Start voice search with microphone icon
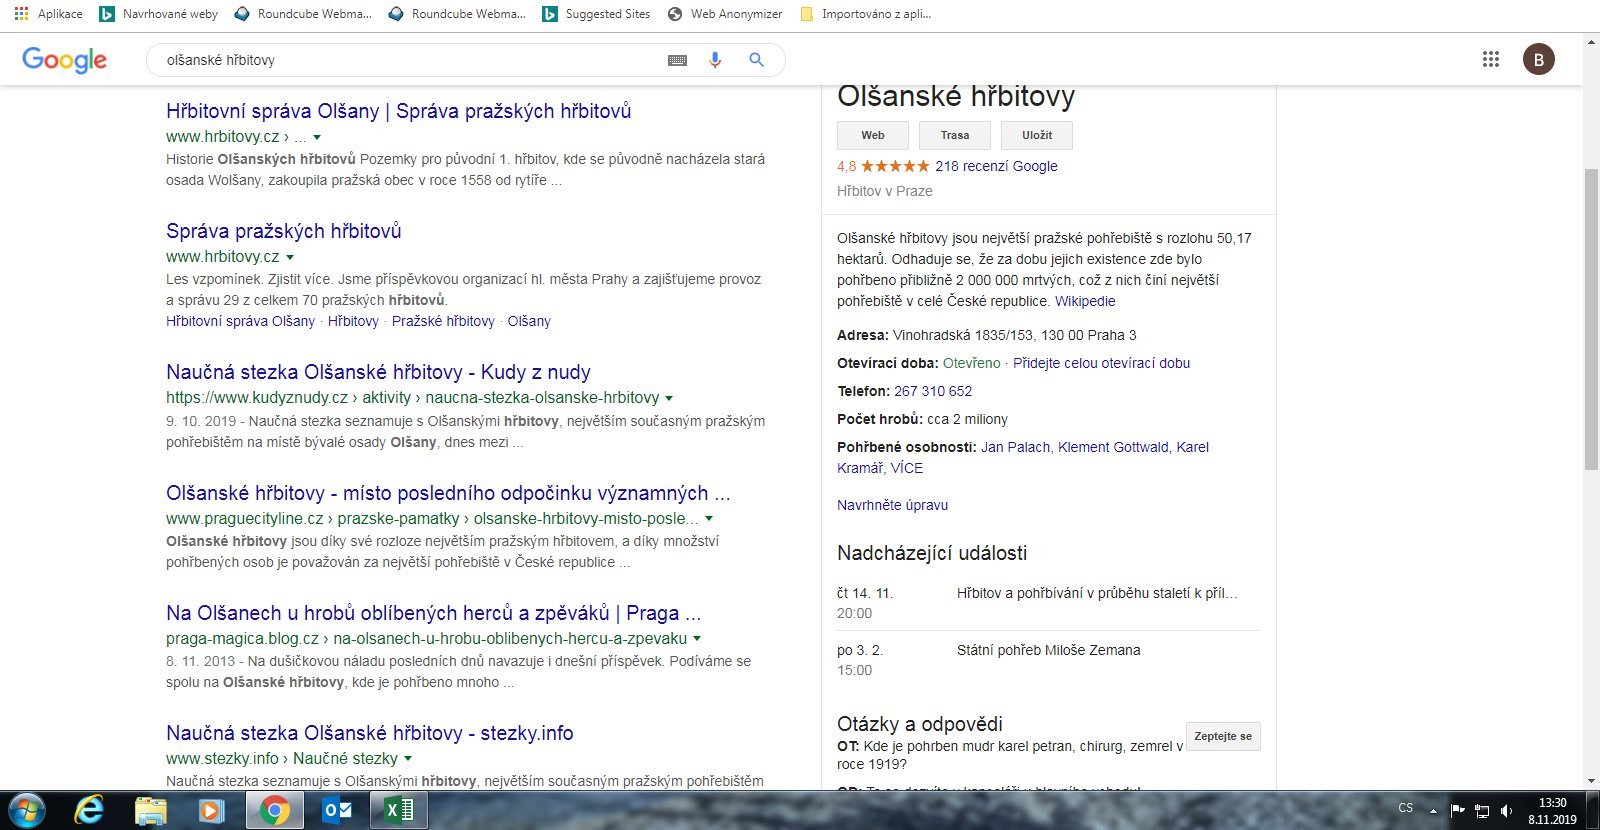Viewport: 1600px width, 830px height. coord(714,60)
